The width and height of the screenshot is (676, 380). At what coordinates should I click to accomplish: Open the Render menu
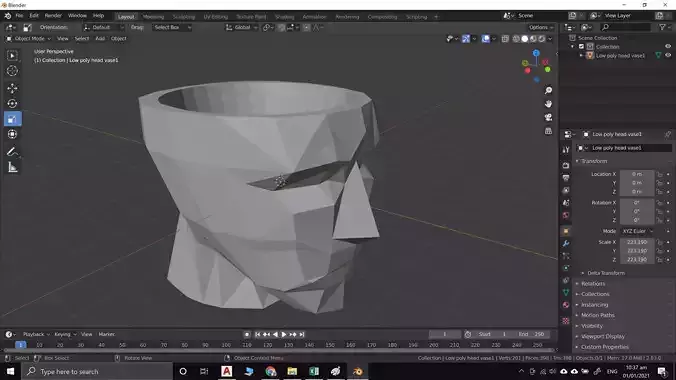tap(53, 16)
